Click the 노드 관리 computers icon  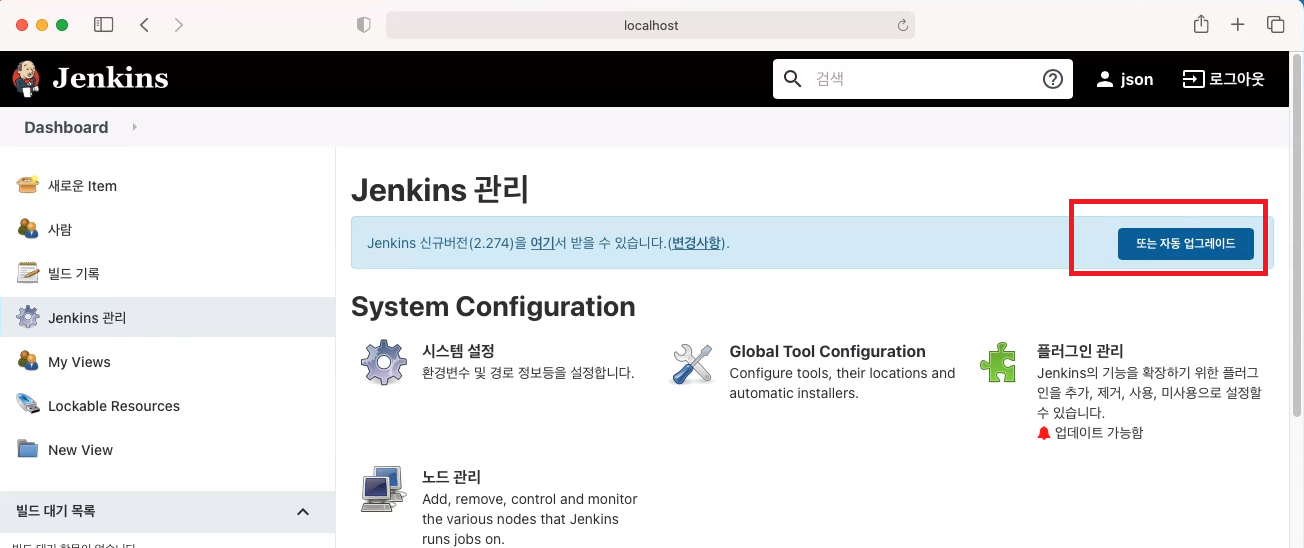(x=383, y=489)
